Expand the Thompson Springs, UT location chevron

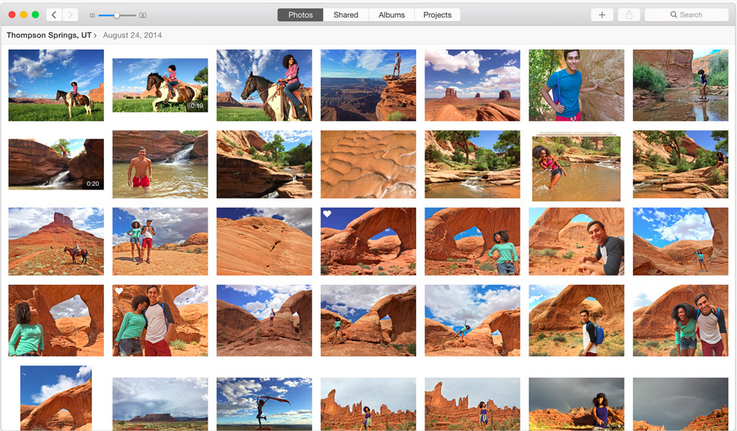pos(96,36)
